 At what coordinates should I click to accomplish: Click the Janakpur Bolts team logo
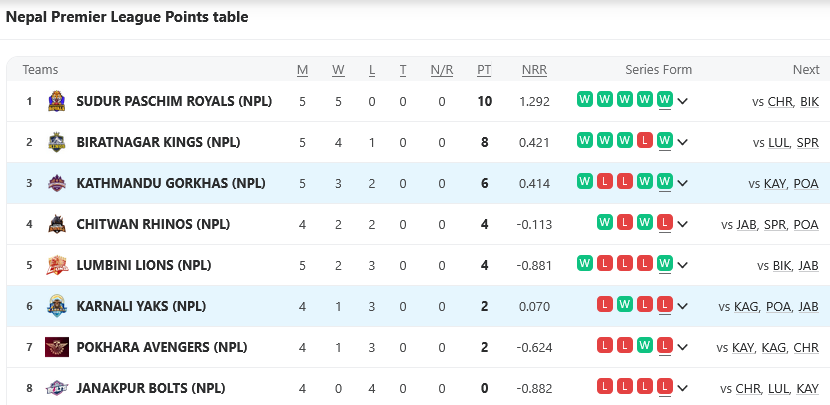tap(57, 388)
